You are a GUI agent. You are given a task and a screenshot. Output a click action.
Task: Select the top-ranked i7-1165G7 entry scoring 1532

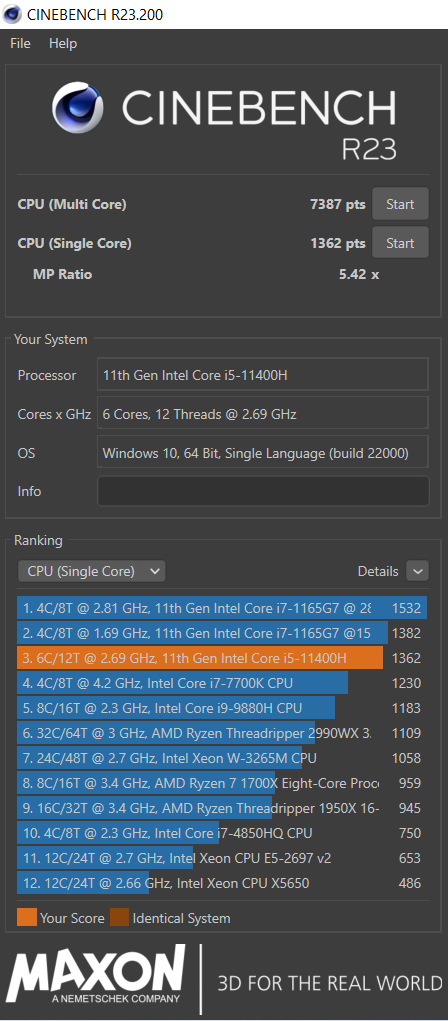(x=222, y=608)
